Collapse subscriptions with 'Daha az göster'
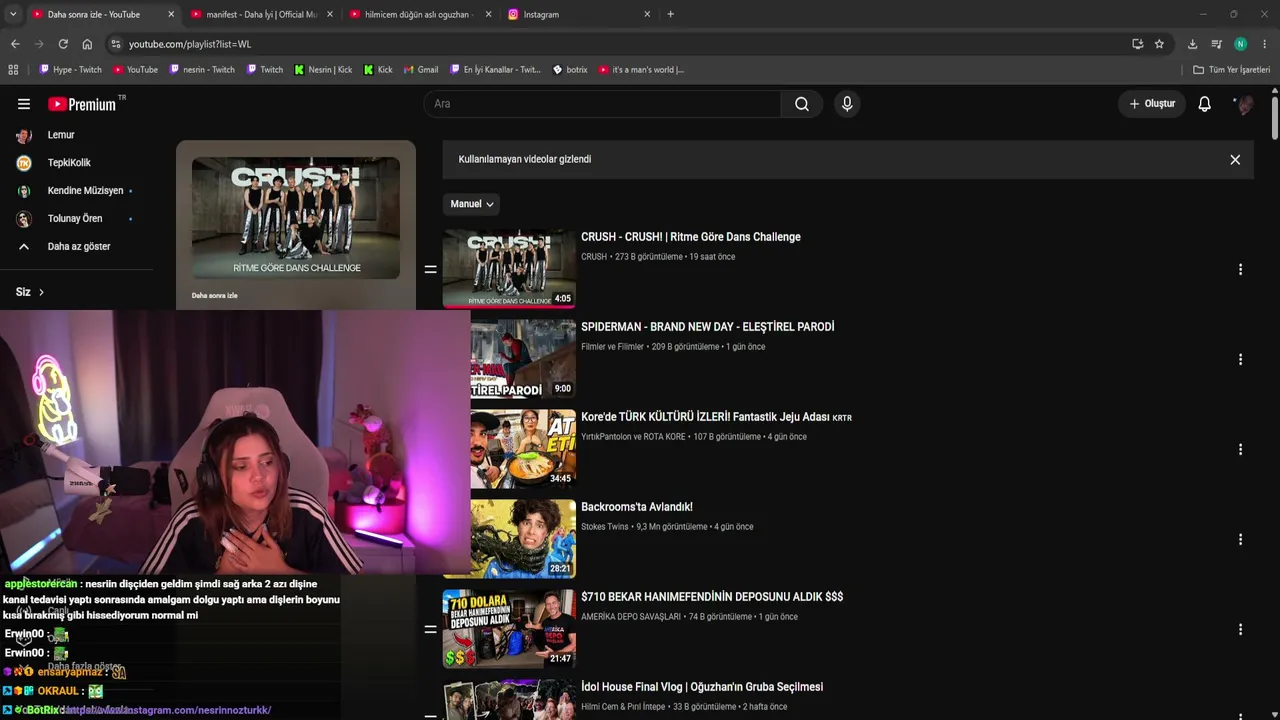Screen dimensions: 1280x720 (77, 247)
